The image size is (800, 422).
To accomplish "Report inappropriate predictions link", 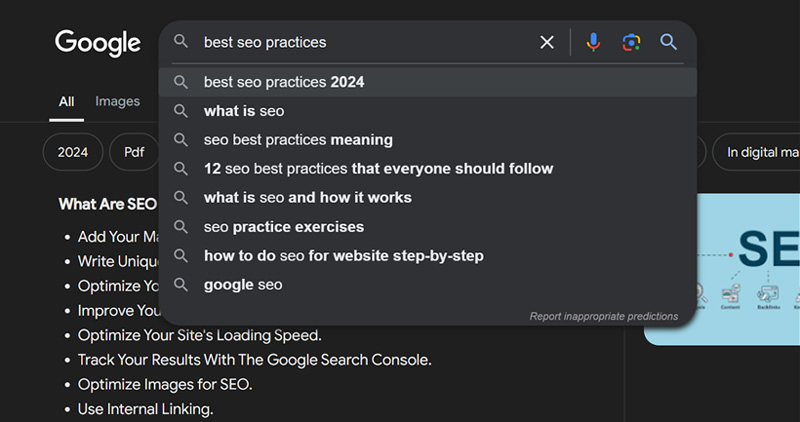I will pos(604,316).
